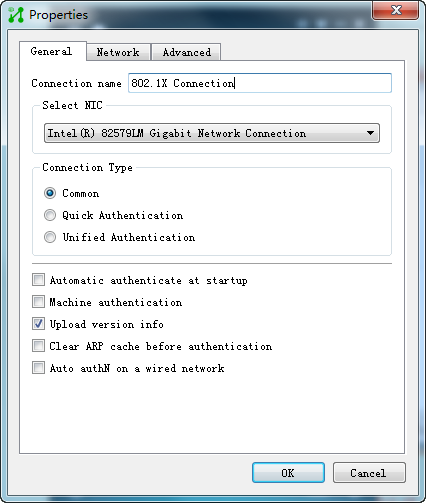Click into the Connection name field
The width and height of the screenshot is (426, 503).
pyautogui.click(x=260, y=83)
